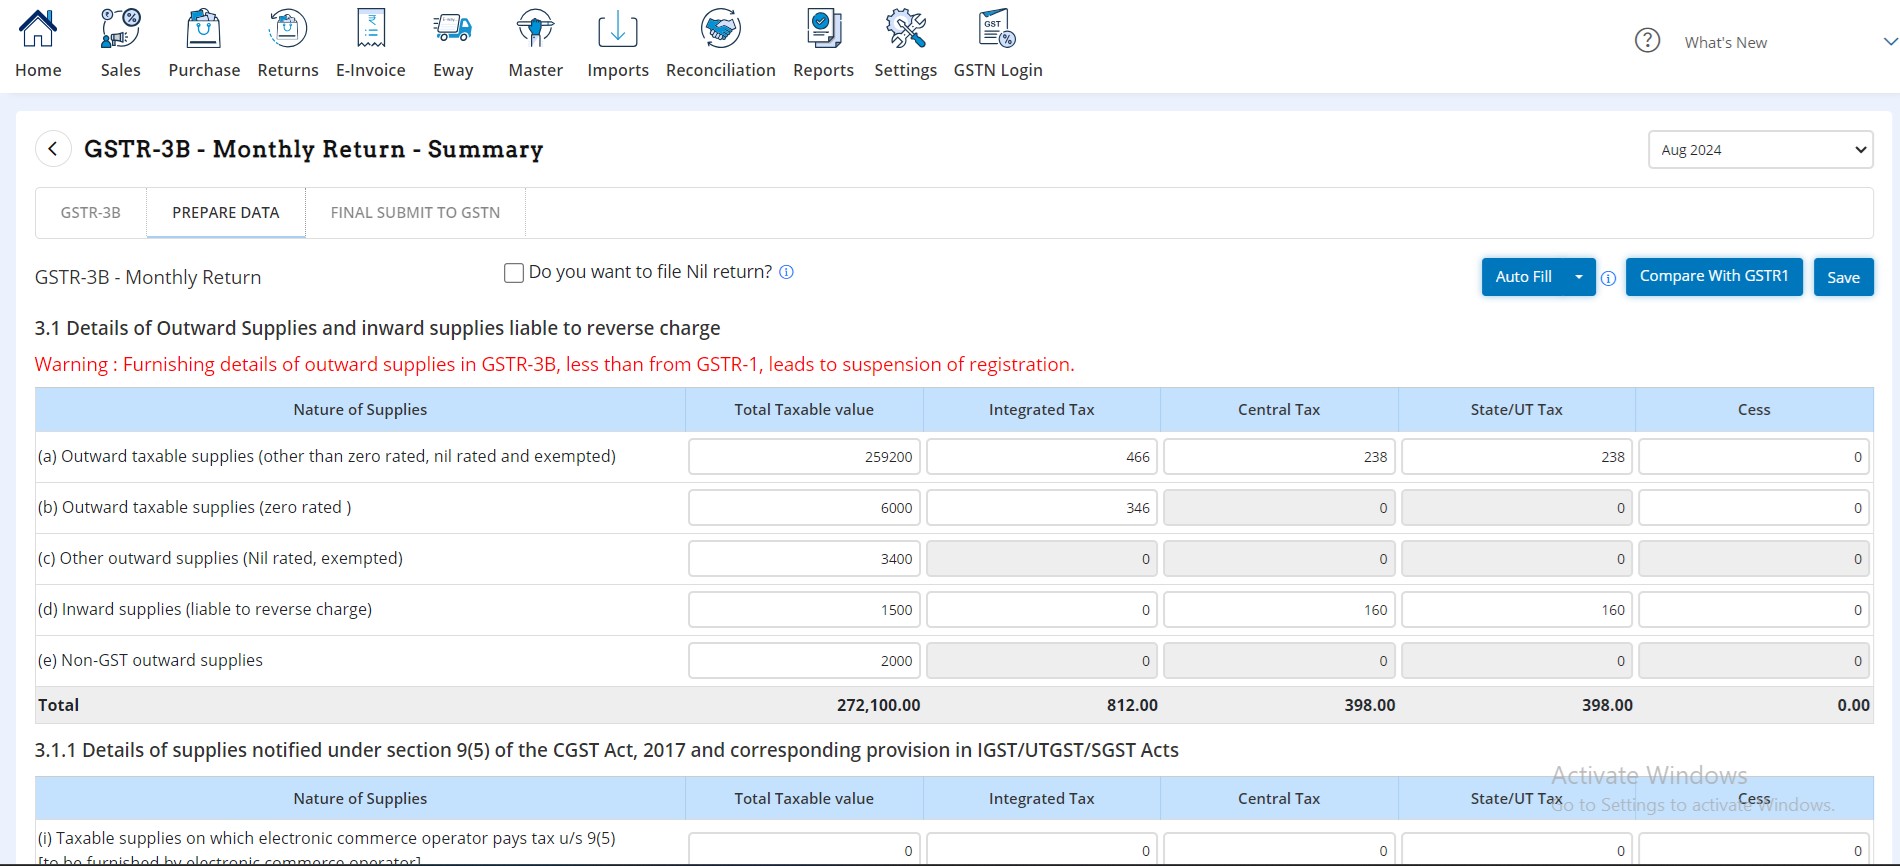Open the Imports download icon

(618, 29)
